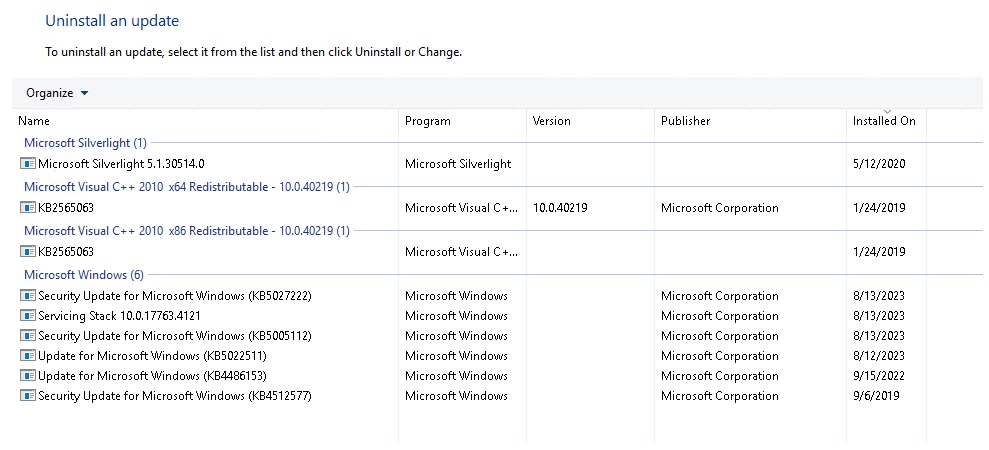The width and height of the screenshot is (989, 450).
Task: Select KB2565063 under the x64 Redistributable group
Action: tap(66, 208)
